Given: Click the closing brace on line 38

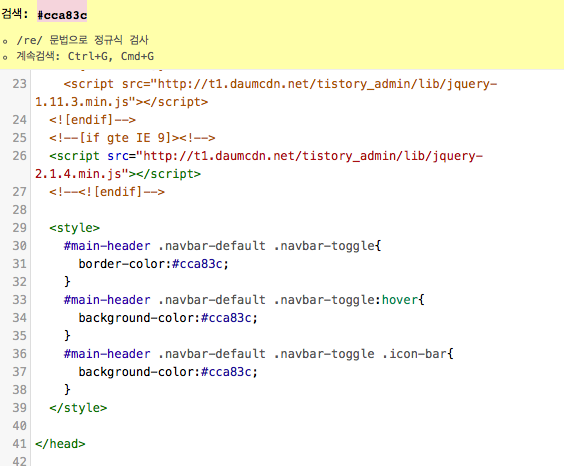Looking at the screenshot, I should click(x=67, y=389).
